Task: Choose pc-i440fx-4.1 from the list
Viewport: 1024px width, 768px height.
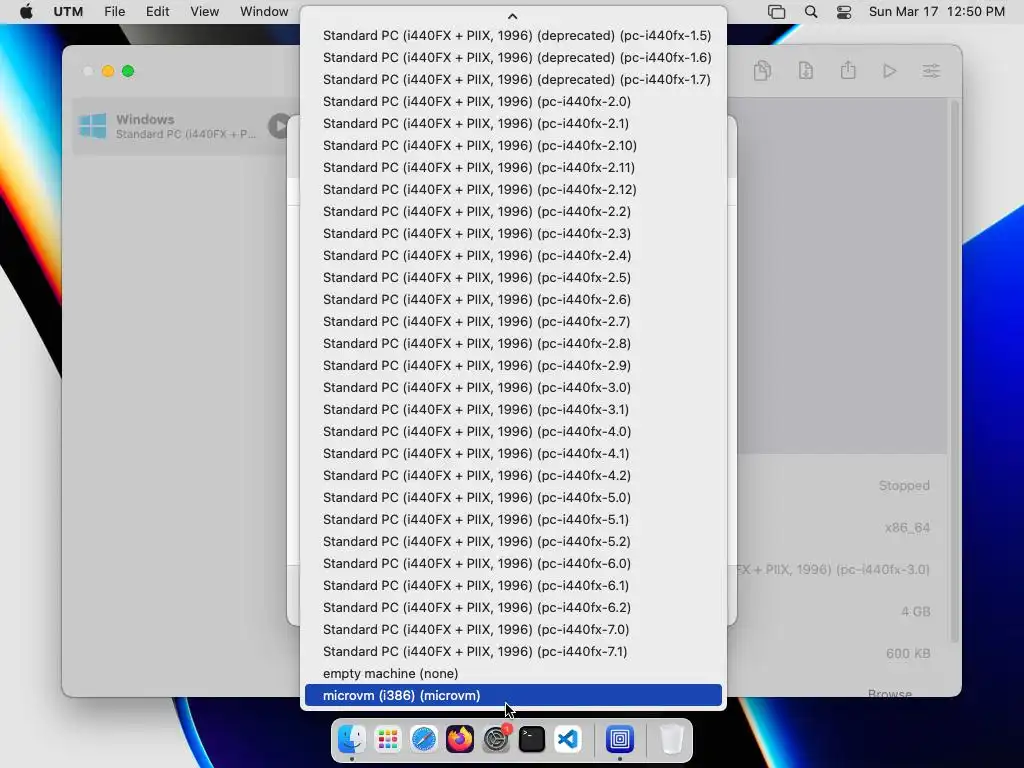Action: [x=513, y=453]
